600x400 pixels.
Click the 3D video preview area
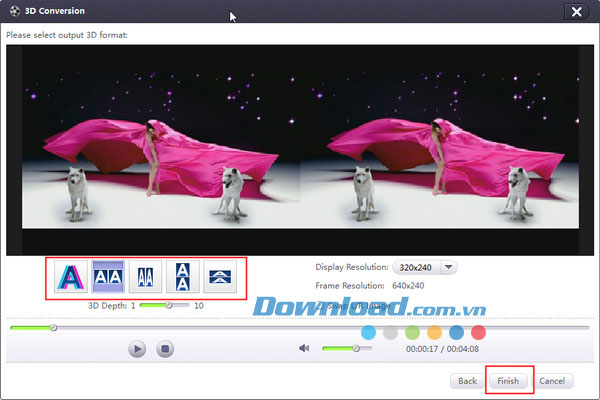(300, 150)
